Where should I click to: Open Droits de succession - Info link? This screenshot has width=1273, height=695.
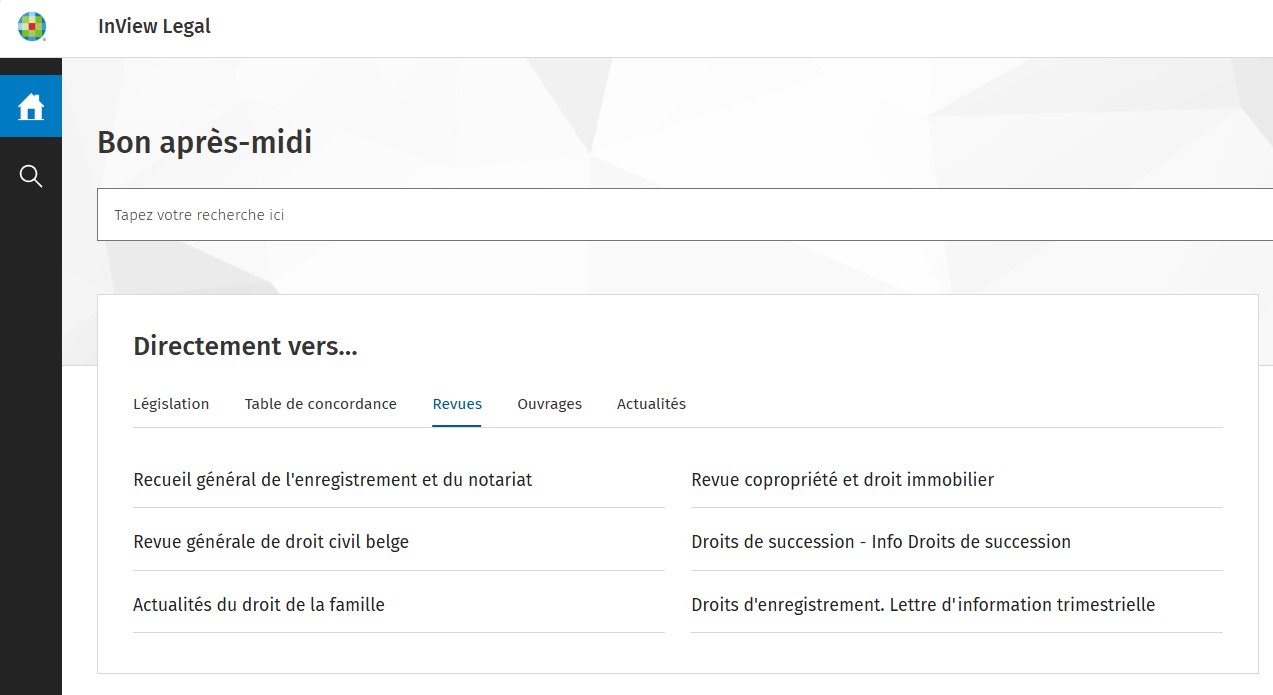point(880,542)
